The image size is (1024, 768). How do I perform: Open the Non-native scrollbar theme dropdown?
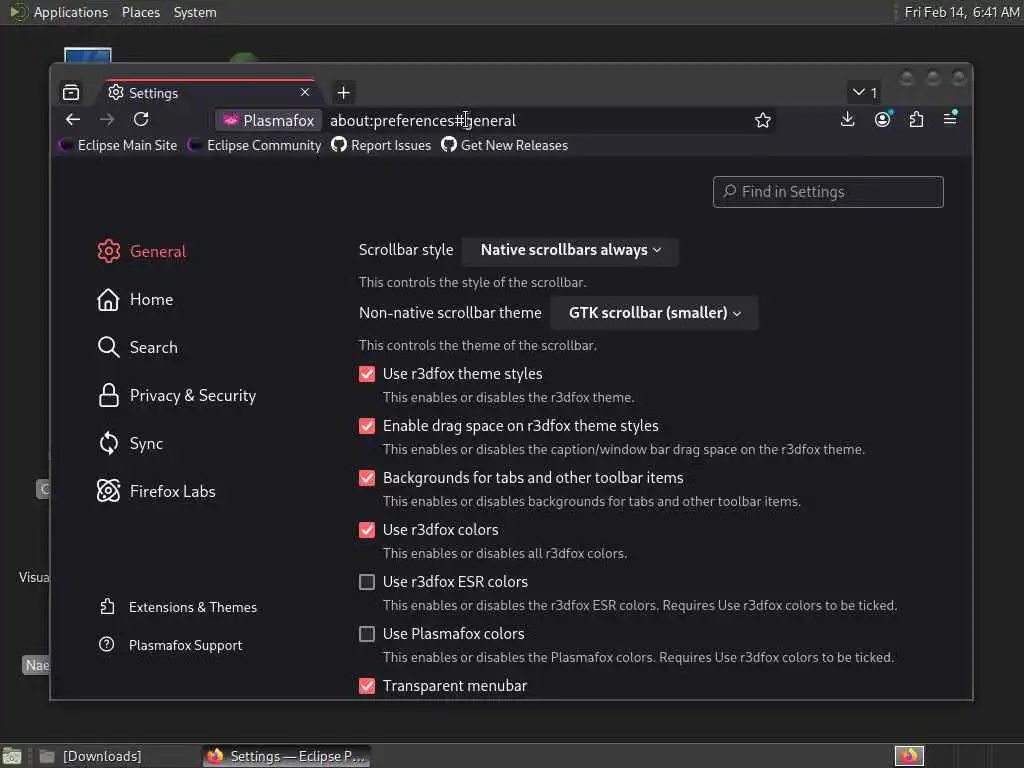click(654, 313)
